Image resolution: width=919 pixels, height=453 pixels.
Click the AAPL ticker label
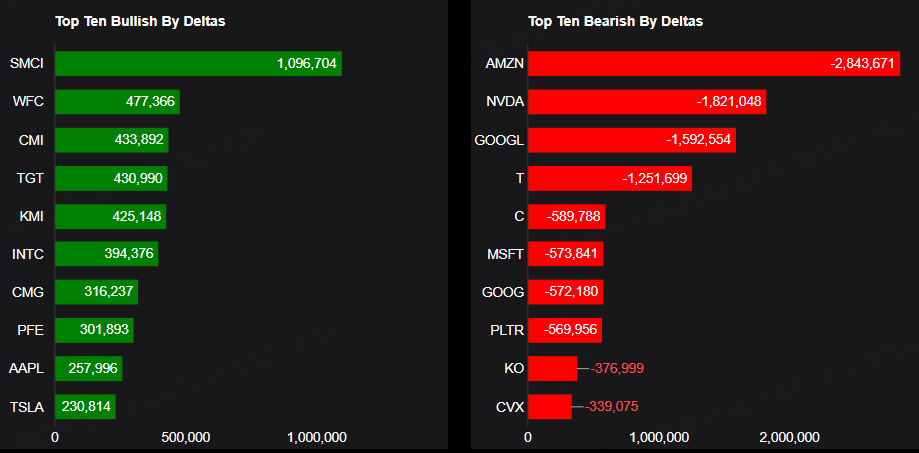coord(26,367)
